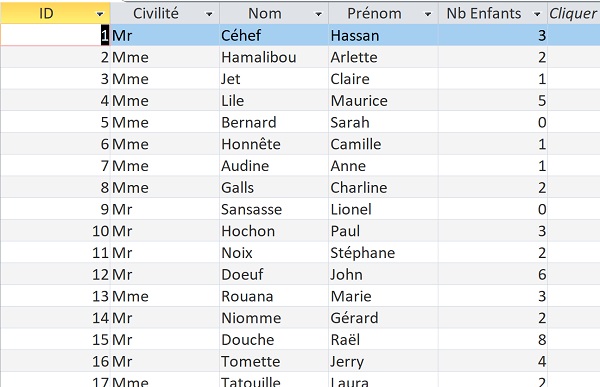Open the Nom column dropdown arrow
The width and height of the screenshot is (600, 387).
pos(318,14)
